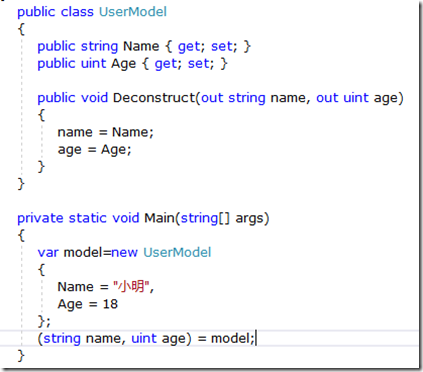Viewport: 423px width, 372px height.
Task: Click the Age property identifier
Action: click(123, 64)
